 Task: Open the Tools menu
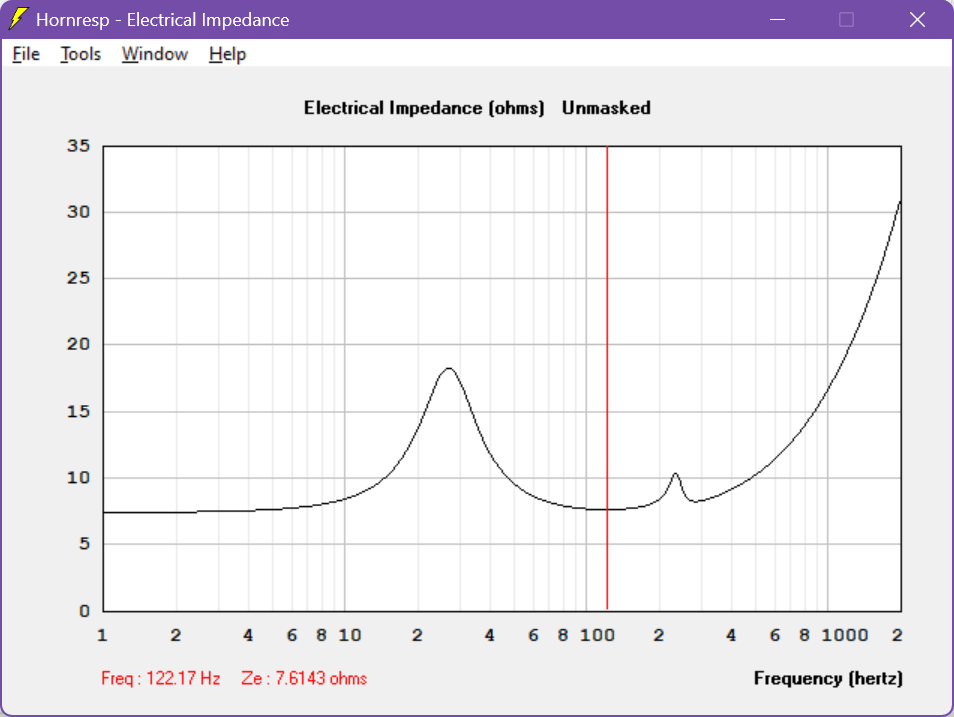(x=80, y=54)
